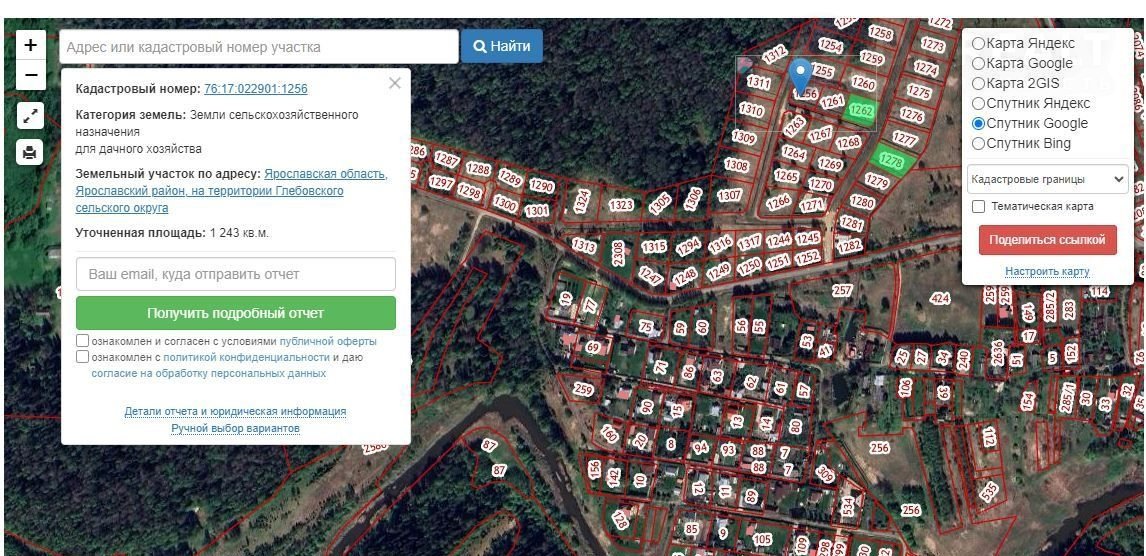
Task: Select Спутник Bing radio option
Action: coord(978,143)
